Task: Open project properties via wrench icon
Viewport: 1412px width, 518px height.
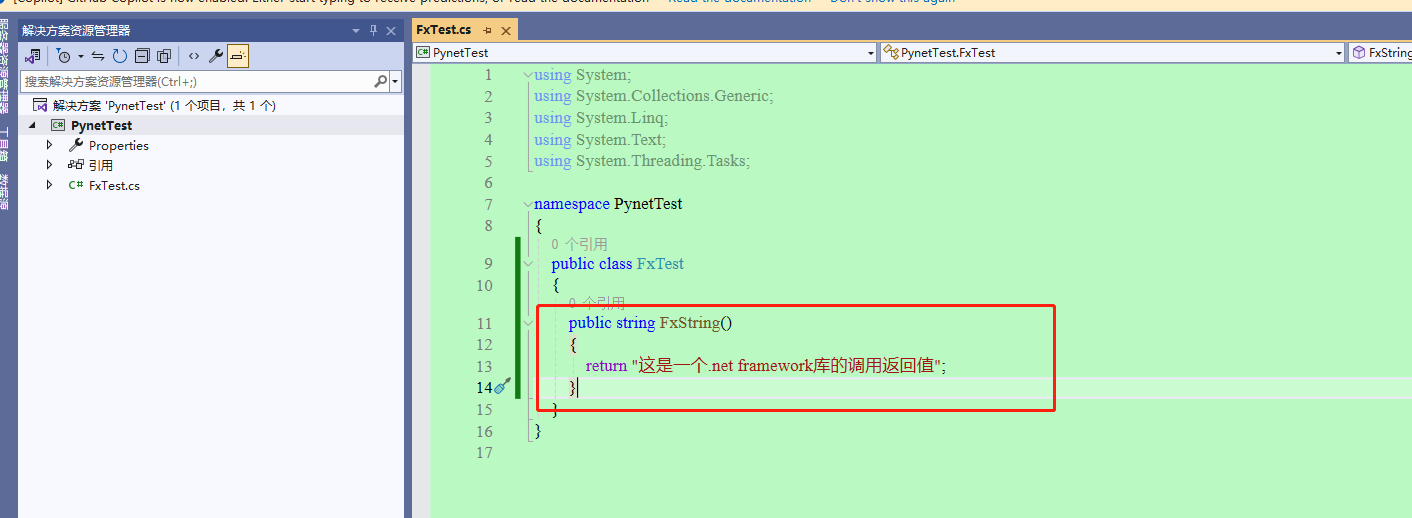Action: coord(215,56)
